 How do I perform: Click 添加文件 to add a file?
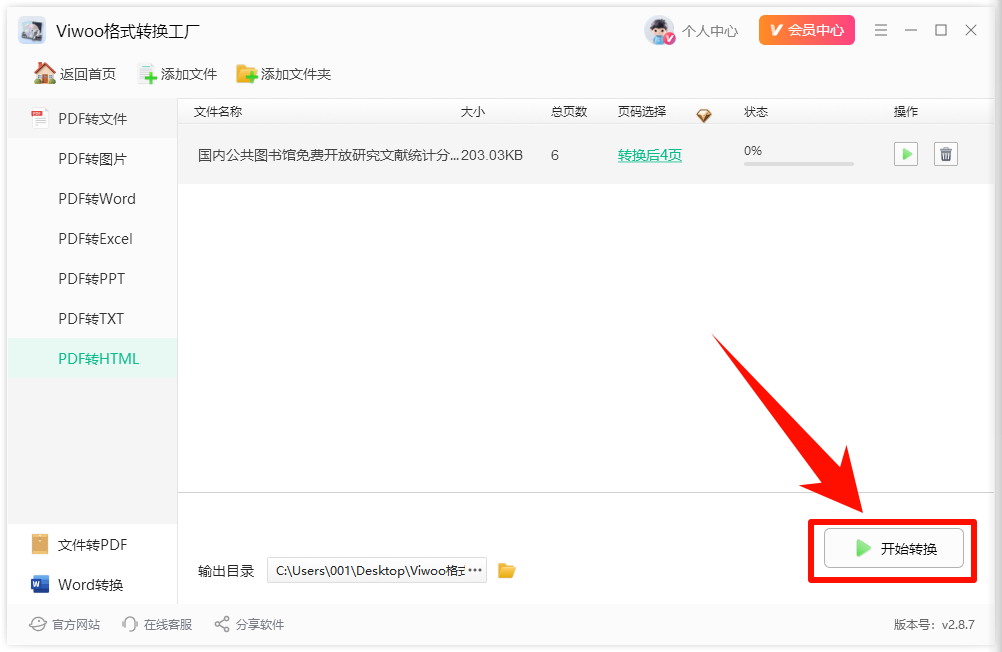pos(178,74)
